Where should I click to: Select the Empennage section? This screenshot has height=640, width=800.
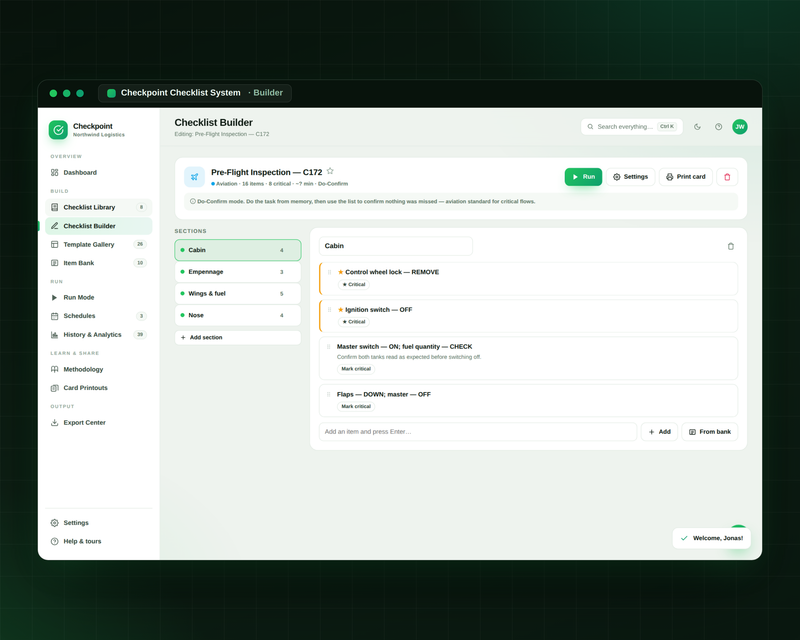tap(238, 272)
